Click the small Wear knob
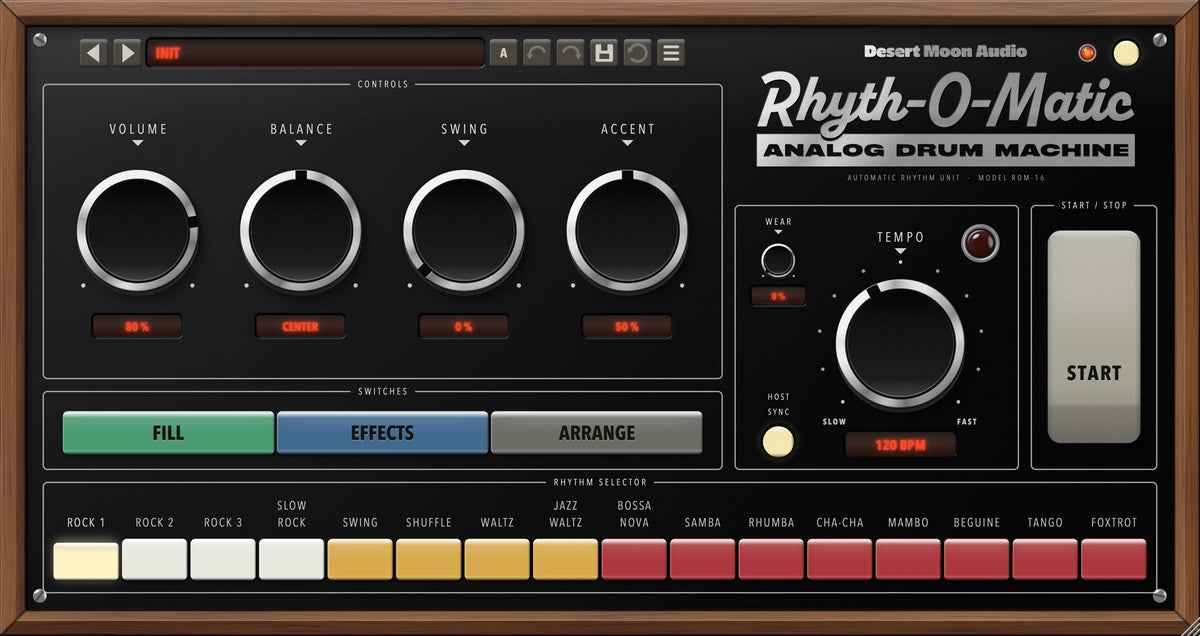Image resolution: width=1200 pixels, height=636 pixels. (x=778, y=260)
